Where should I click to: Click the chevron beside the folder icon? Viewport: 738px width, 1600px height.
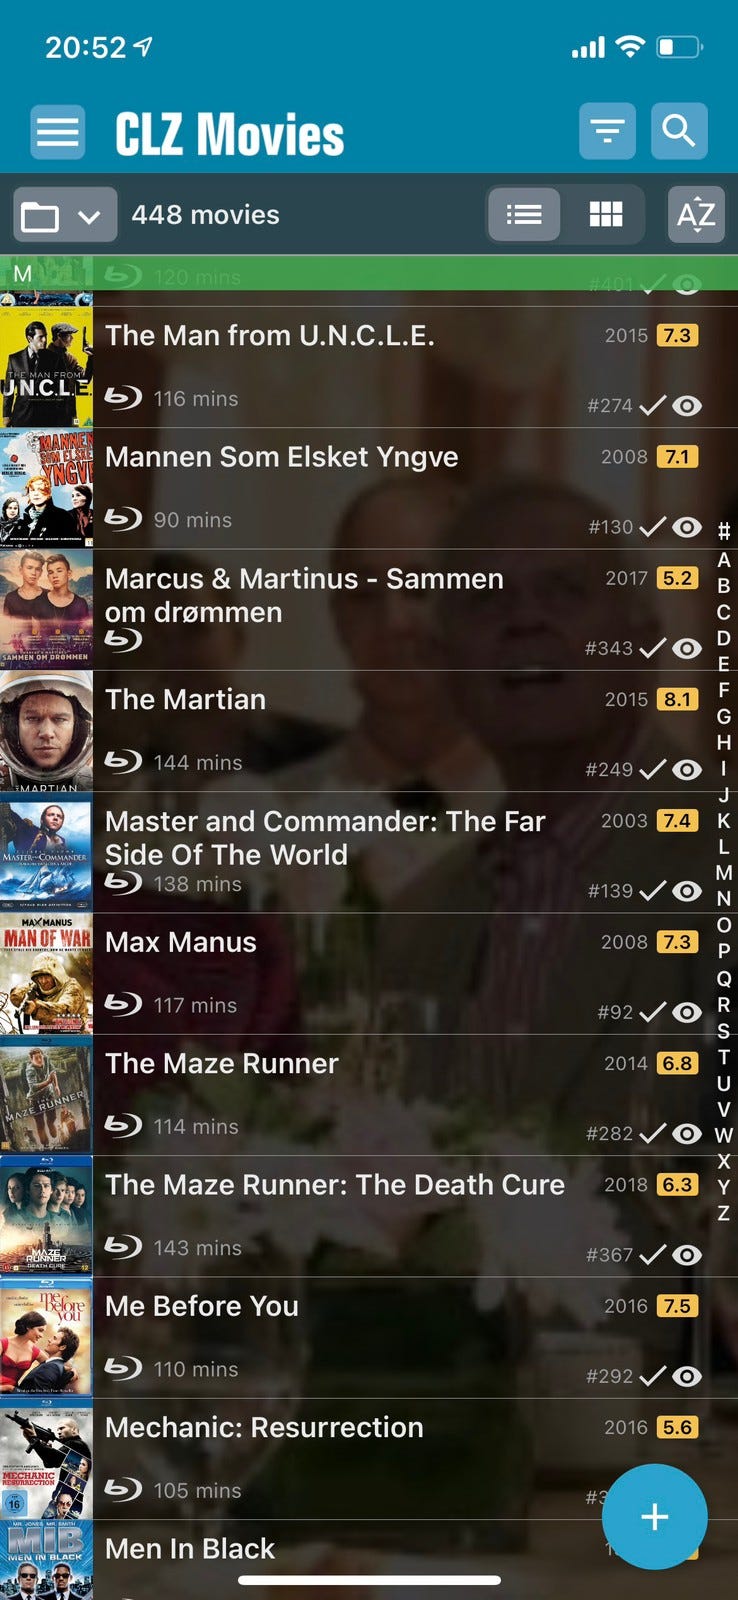pyautogui.click(x=89, y=217)
